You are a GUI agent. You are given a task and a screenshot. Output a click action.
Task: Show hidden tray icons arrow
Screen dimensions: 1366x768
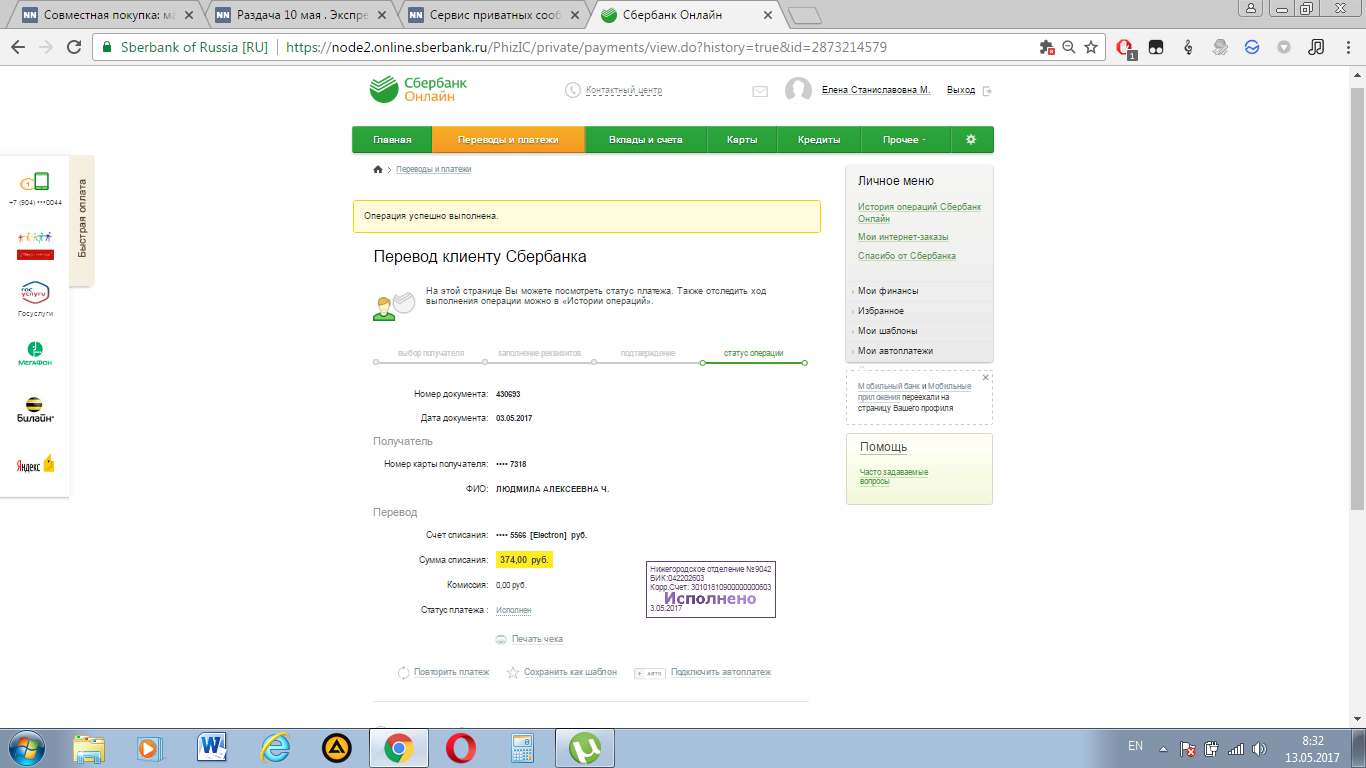(x=1163, y=748)
